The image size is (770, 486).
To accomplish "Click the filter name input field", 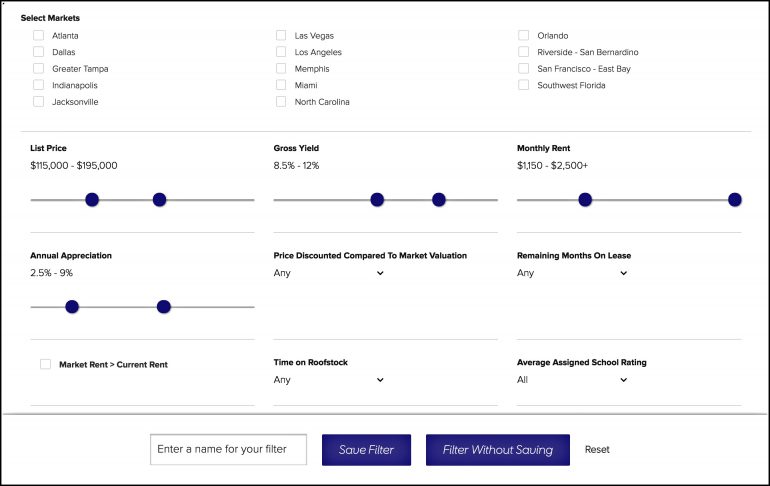I will pos(228,449).
